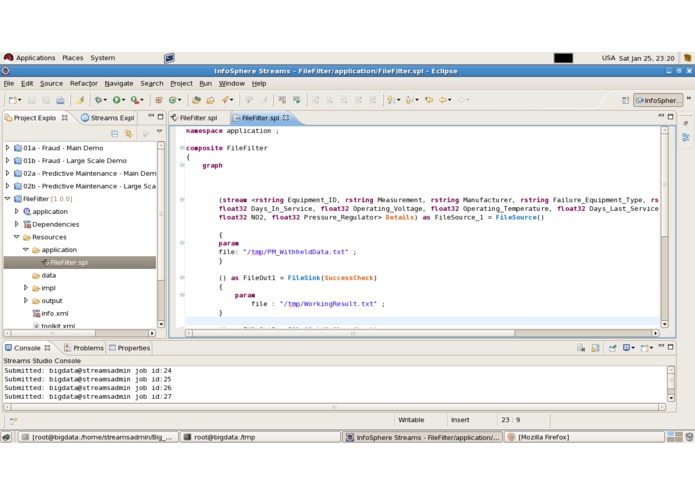Click the editor horizontal scrollbar

point(422,333)
